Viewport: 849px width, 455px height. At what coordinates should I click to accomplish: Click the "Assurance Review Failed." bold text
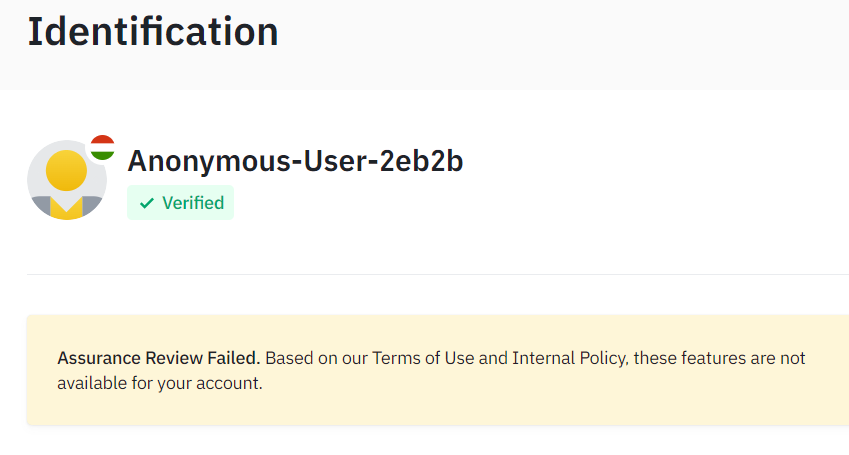pyautogui.click(x=158, y=358)
